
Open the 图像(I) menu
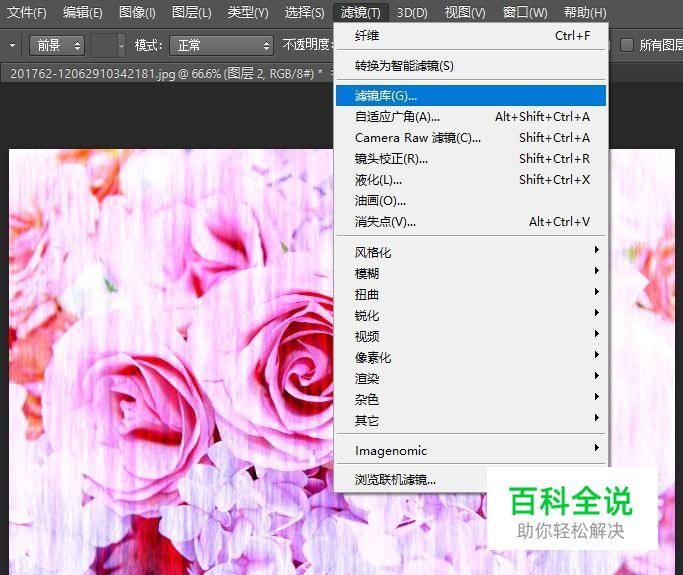137,12
